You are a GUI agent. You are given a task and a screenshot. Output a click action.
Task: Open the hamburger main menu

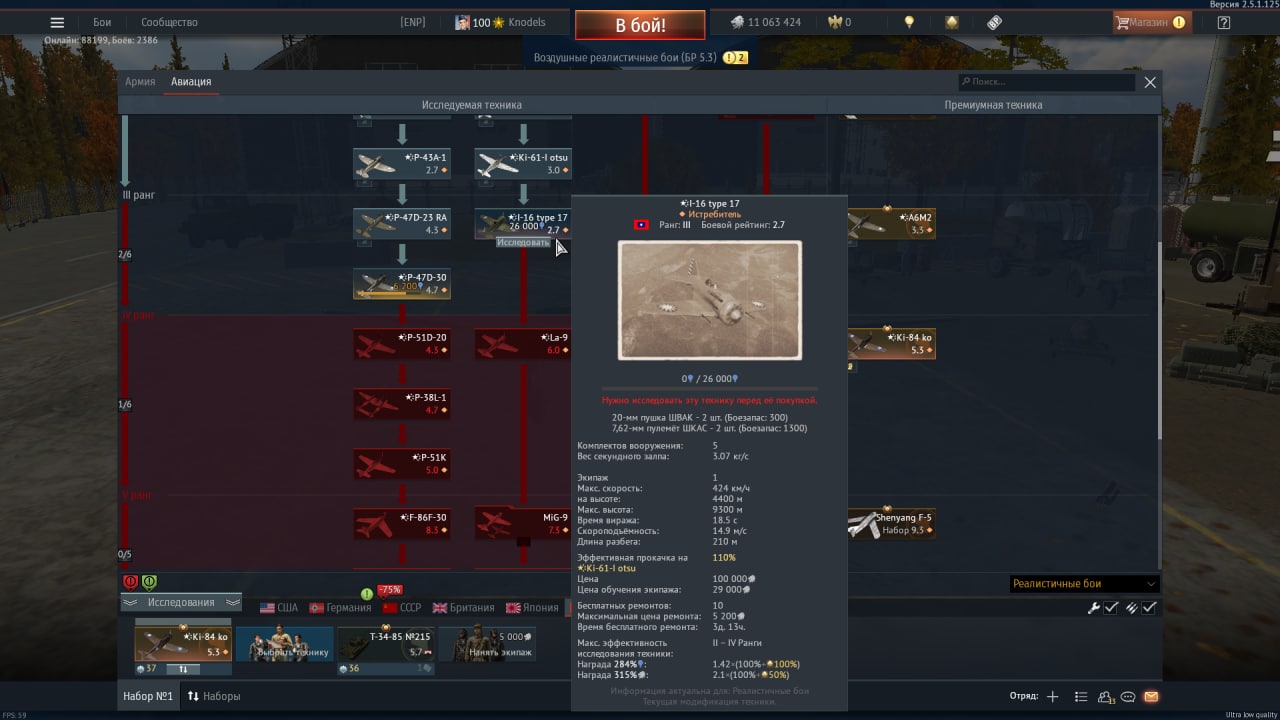click(57, 22)
